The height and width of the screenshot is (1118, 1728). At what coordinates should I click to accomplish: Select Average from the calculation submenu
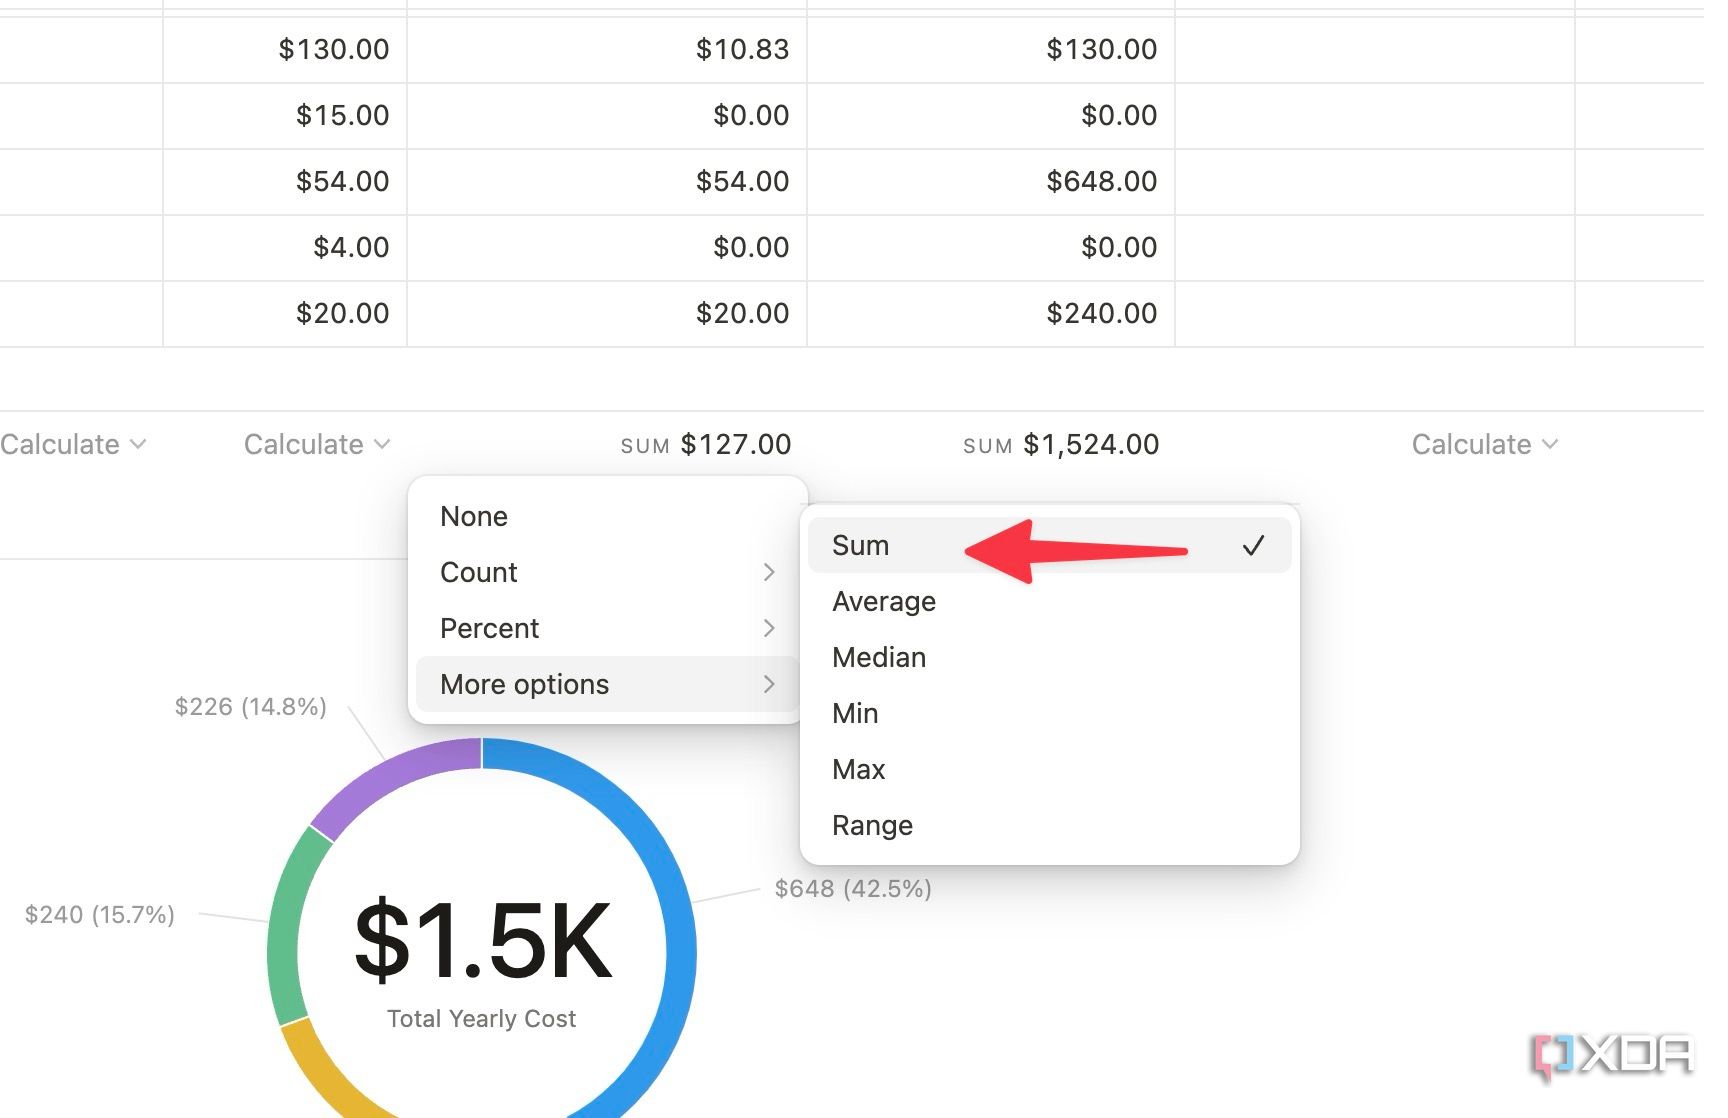[883, 601]
